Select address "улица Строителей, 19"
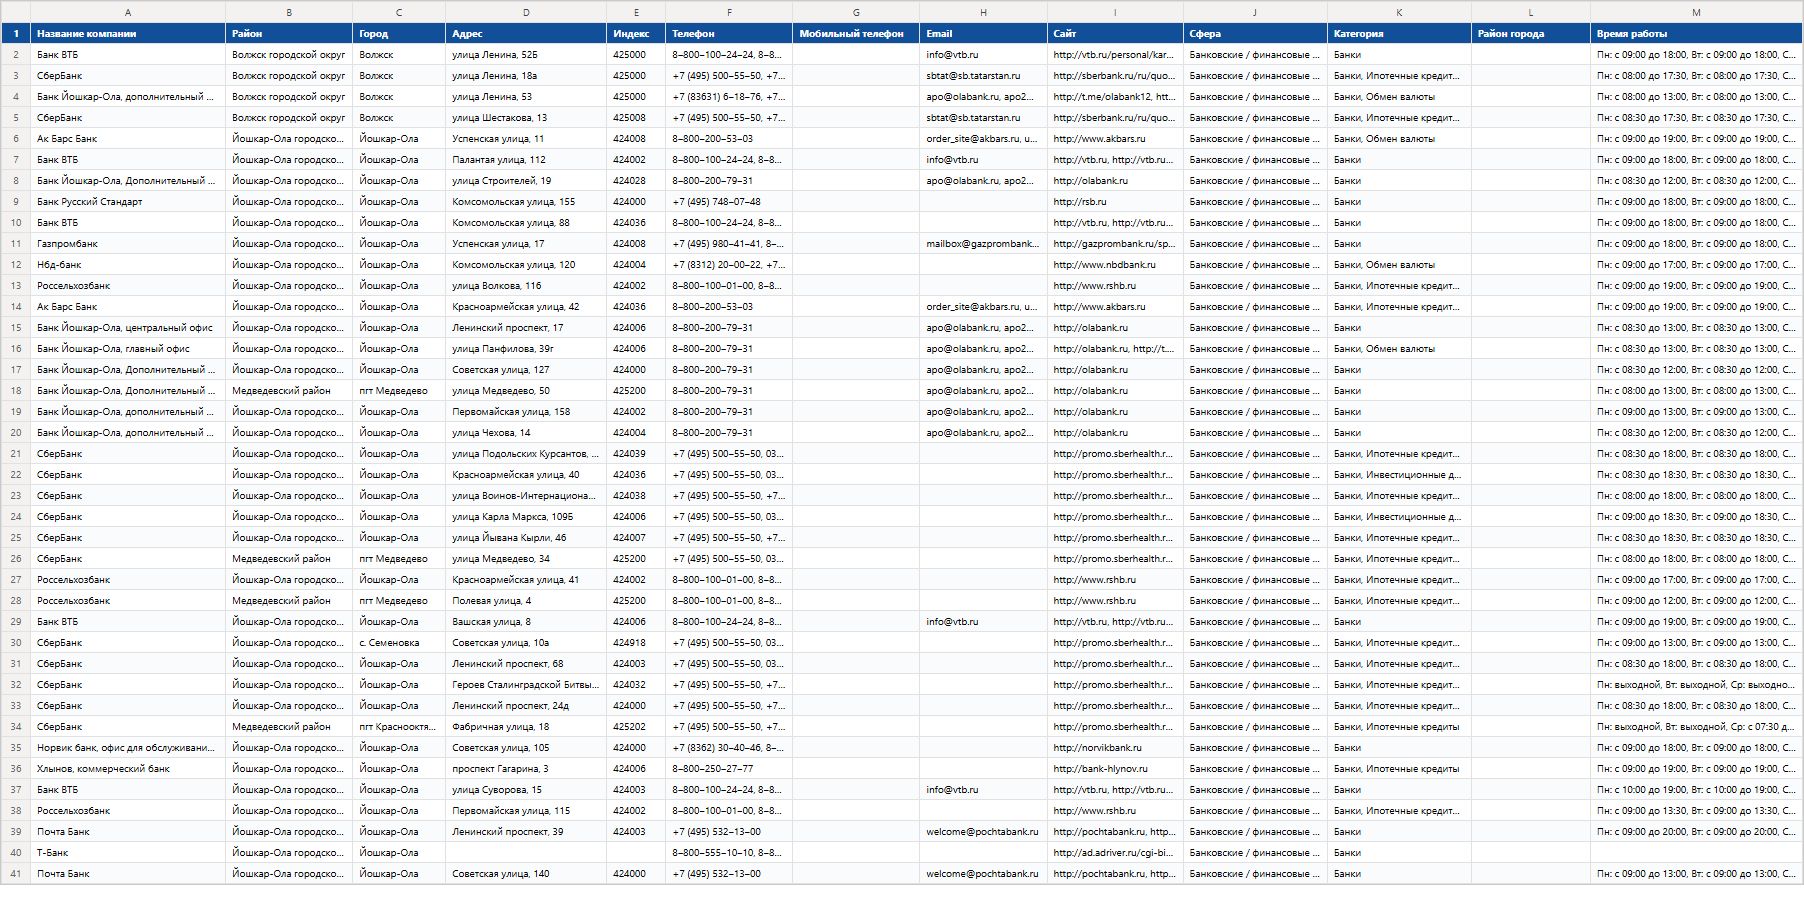 (x=526, y=181)
